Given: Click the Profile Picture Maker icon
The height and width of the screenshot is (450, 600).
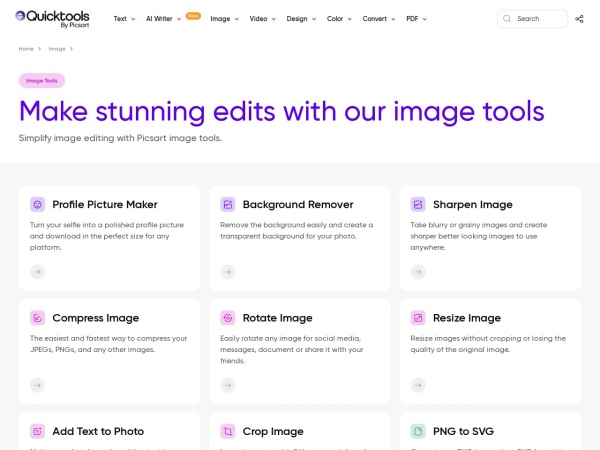Looking at the screenshot, I should [x=37, y=204].
